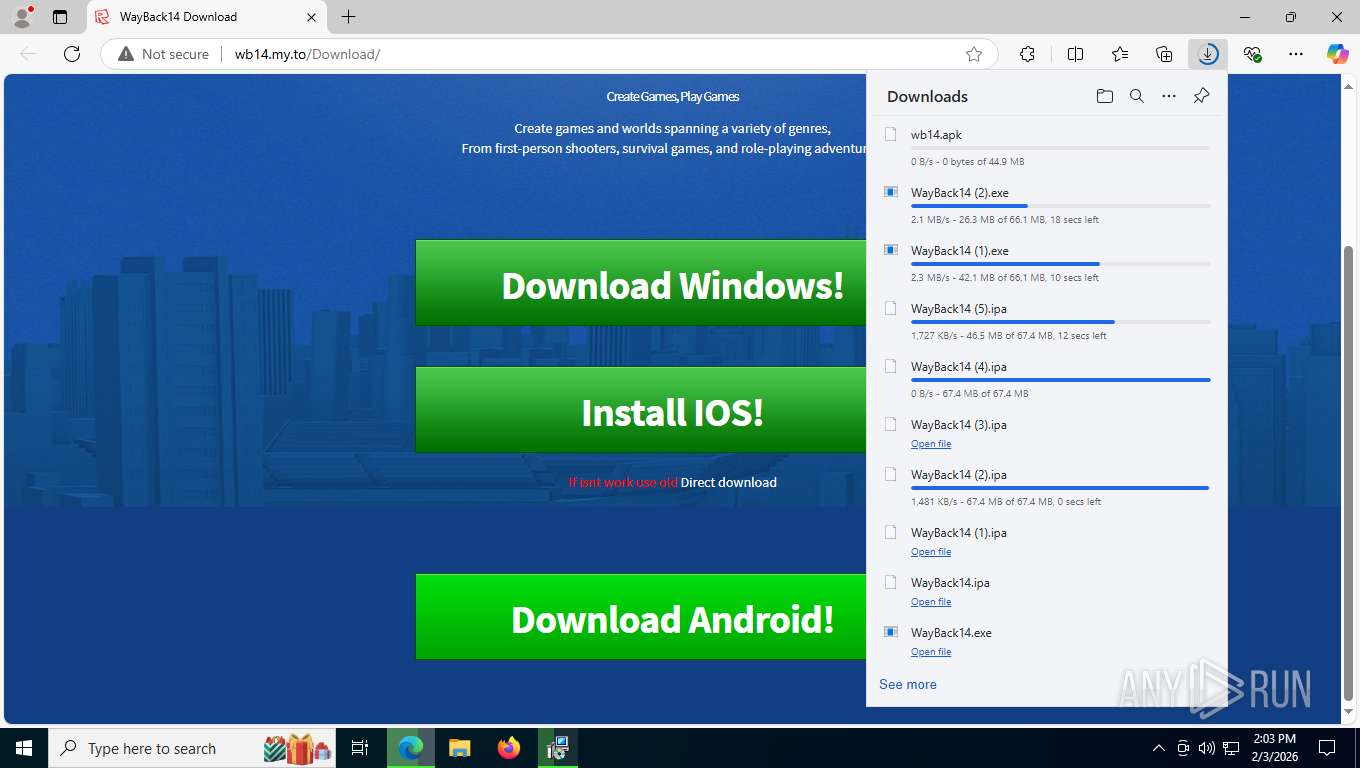The image size is (1360, 768).
Task: Open the Copilot icon
Action: [1337, 54]
